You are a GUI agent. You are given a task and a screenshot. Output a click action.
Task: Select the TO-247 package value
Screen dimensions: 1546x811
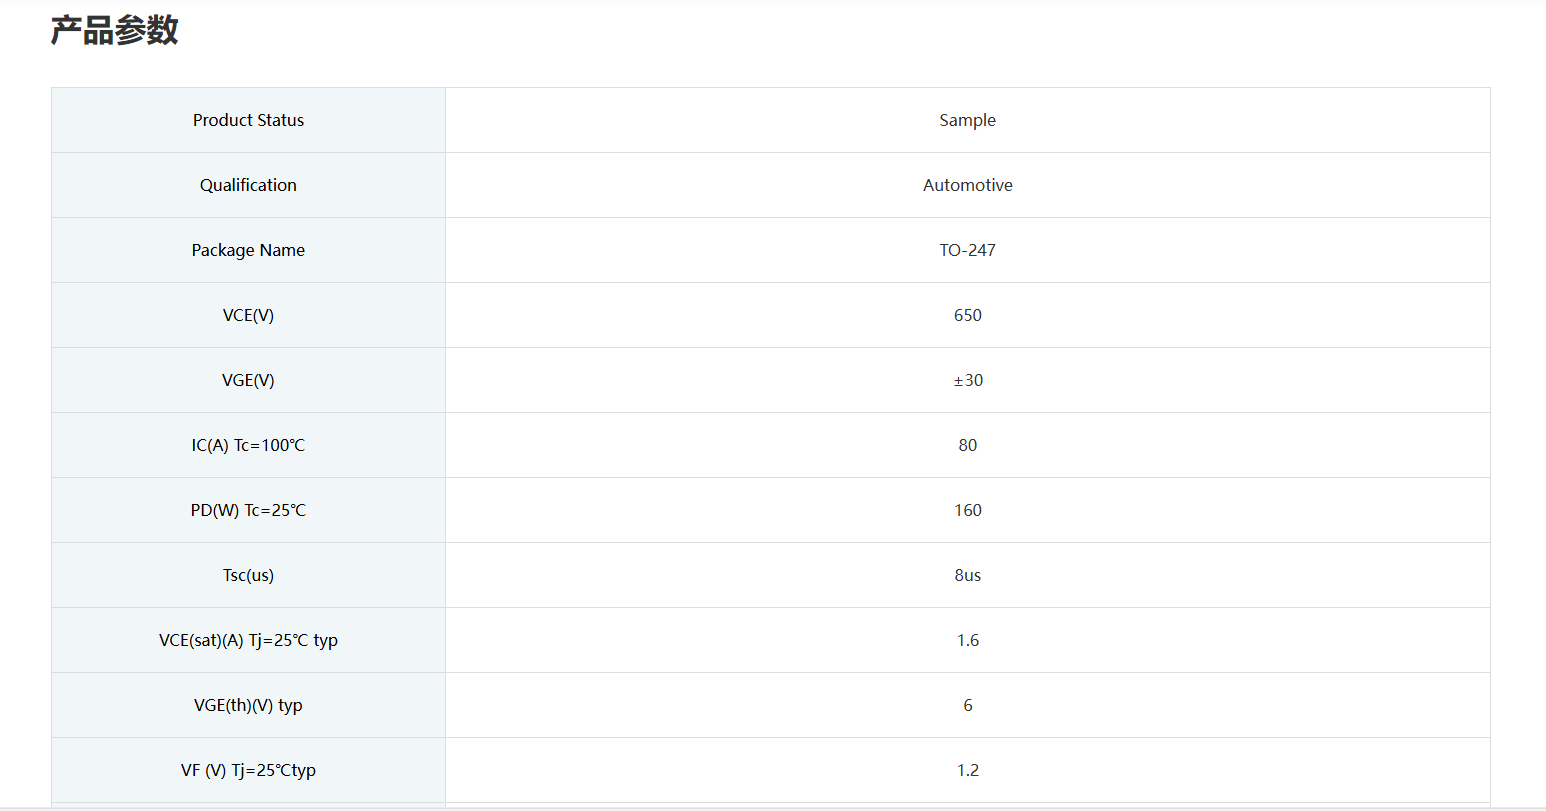[967, 250]
